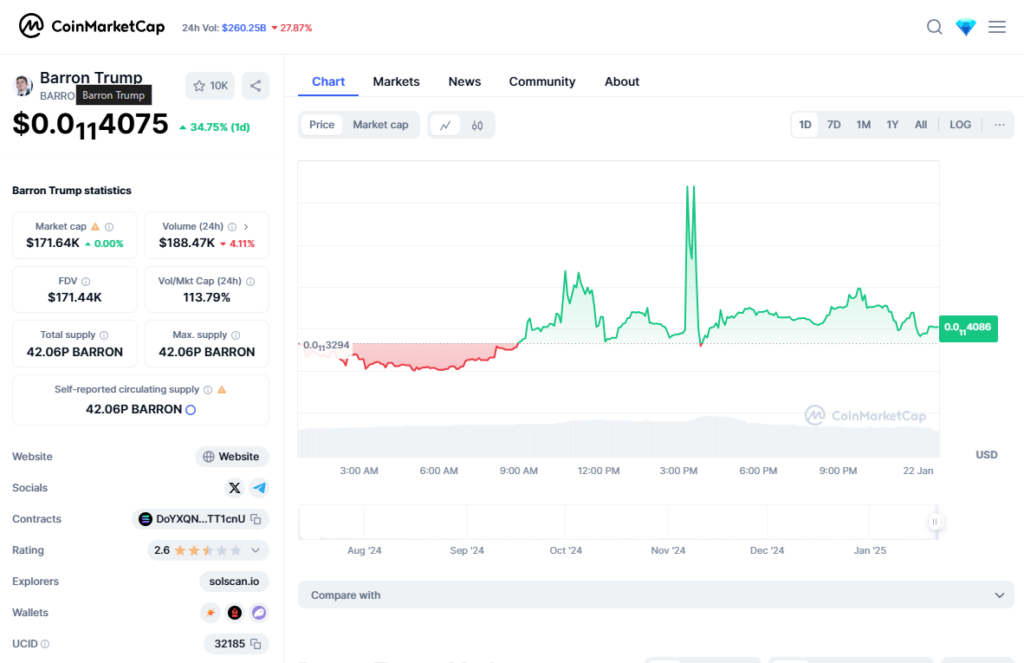Viewport: 1024px width, 663px height.
Task: Open the search magnifier icon
Action: [x=935, y=27]
